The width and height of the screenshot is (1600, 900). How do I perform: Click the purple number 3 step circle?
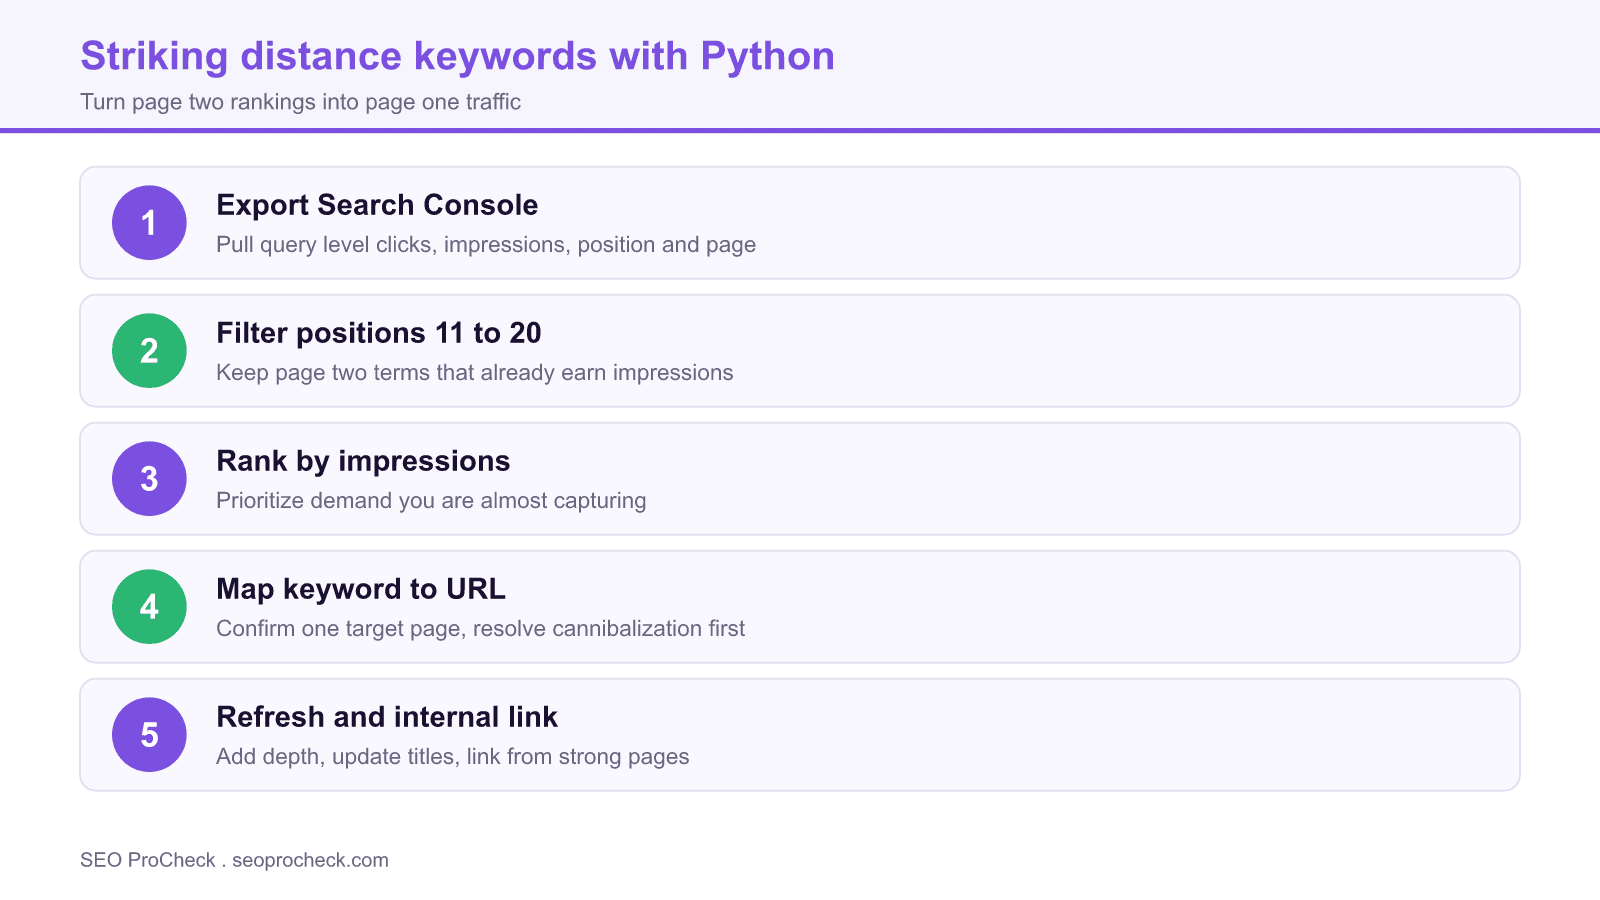pyautogui.click(x=149, y=479)
